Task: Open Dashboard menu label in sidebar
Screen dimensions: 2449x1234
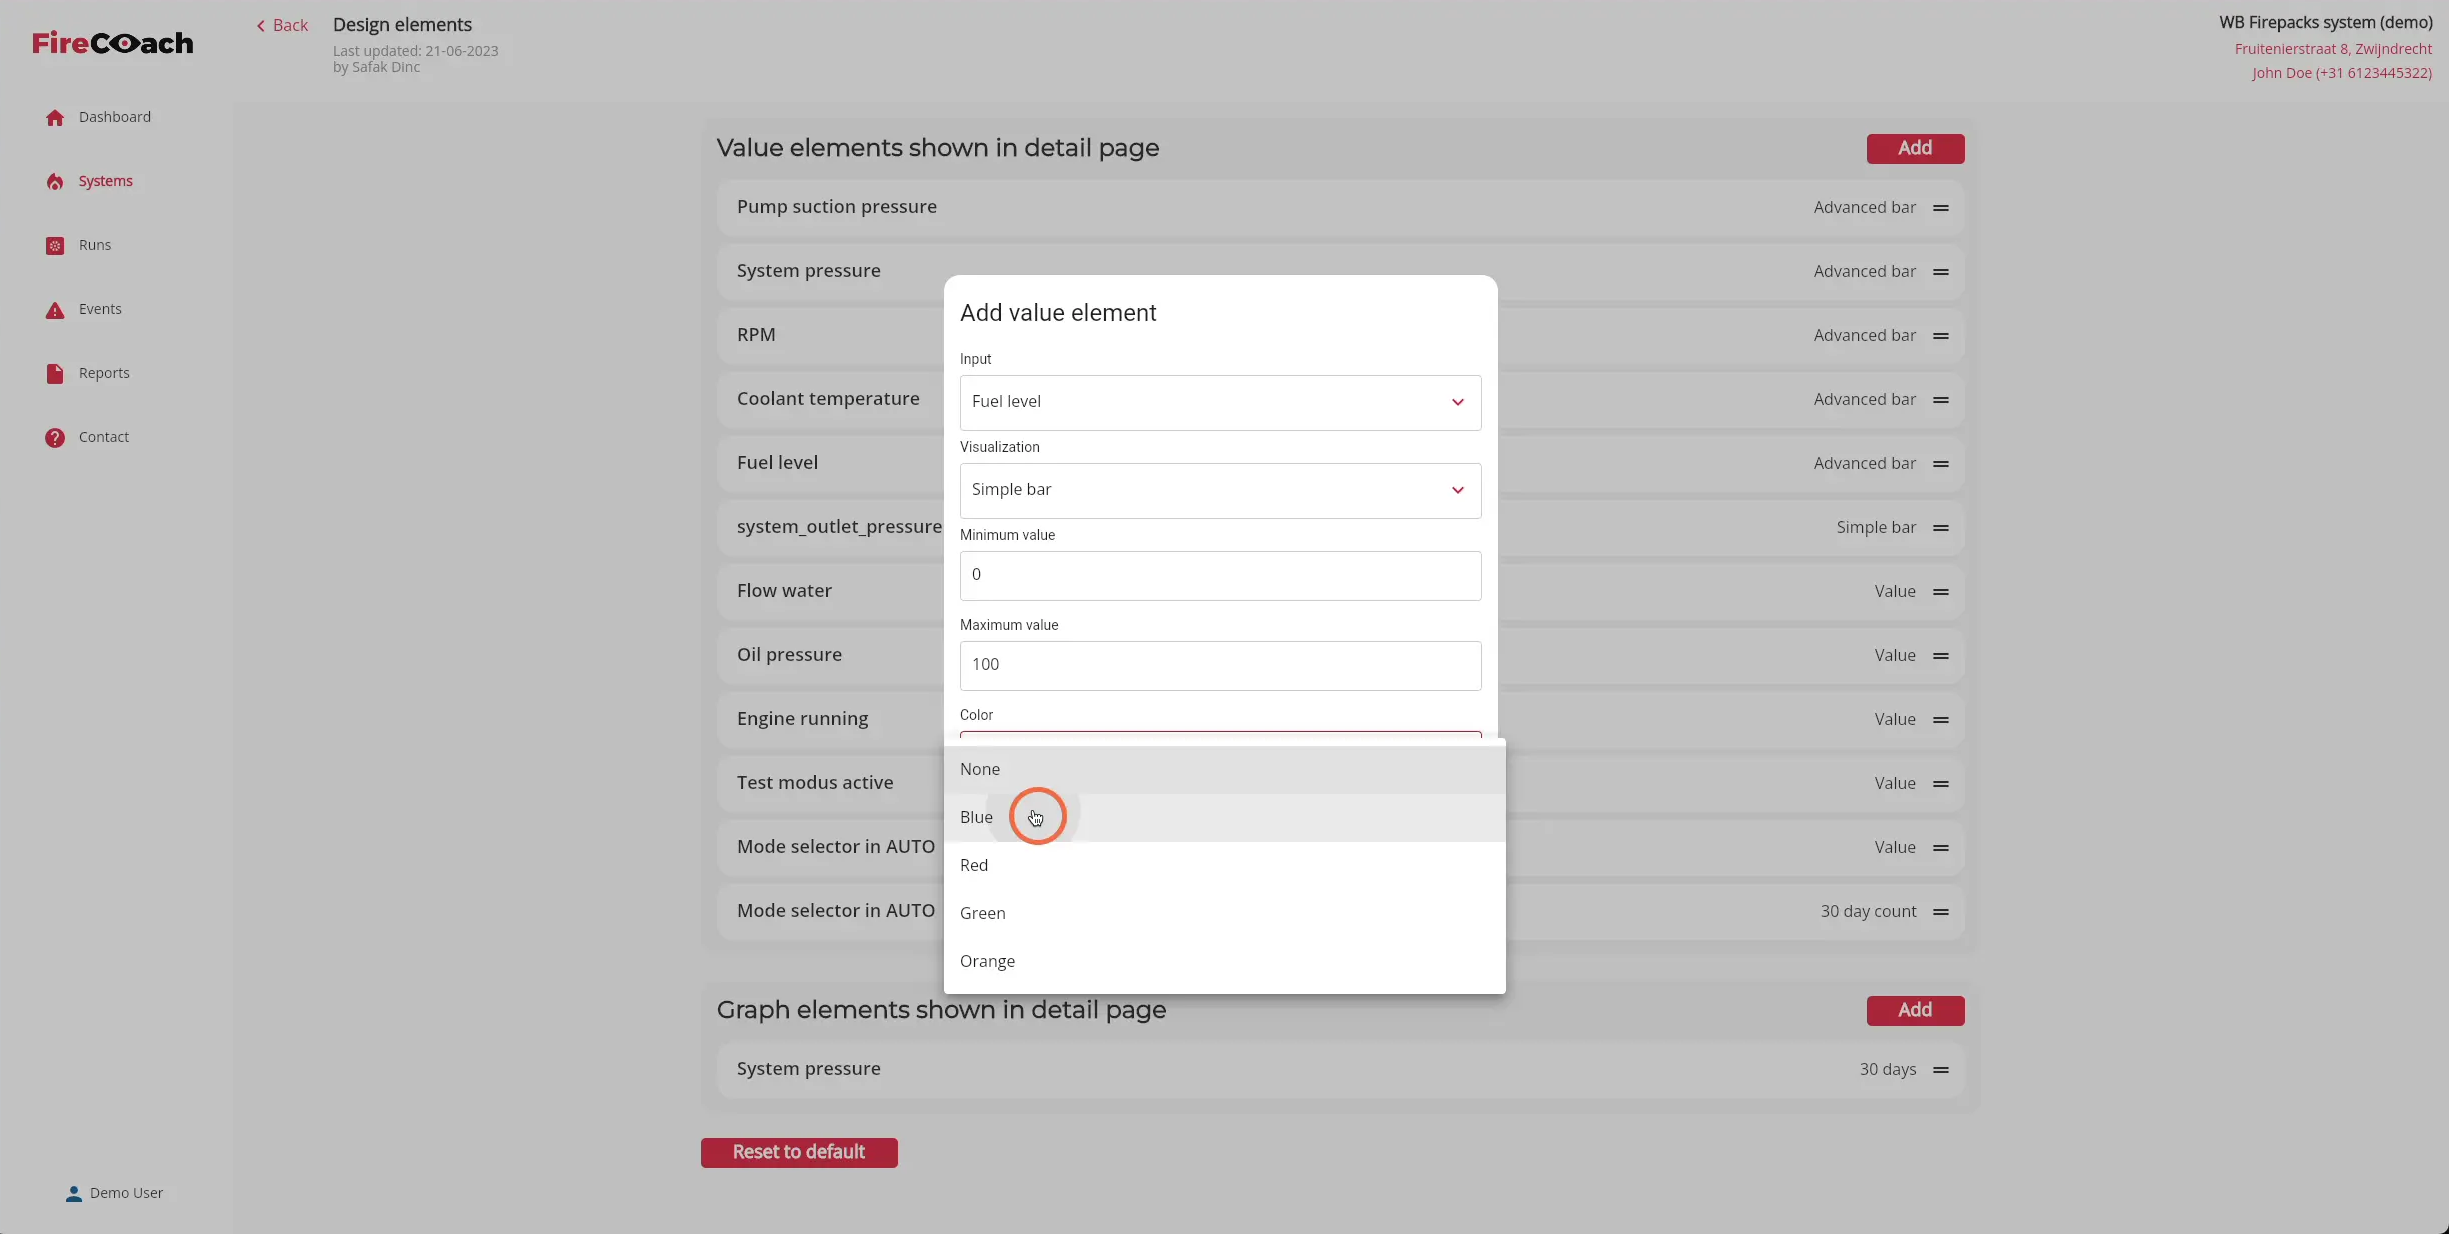Action: coord(115,117)
